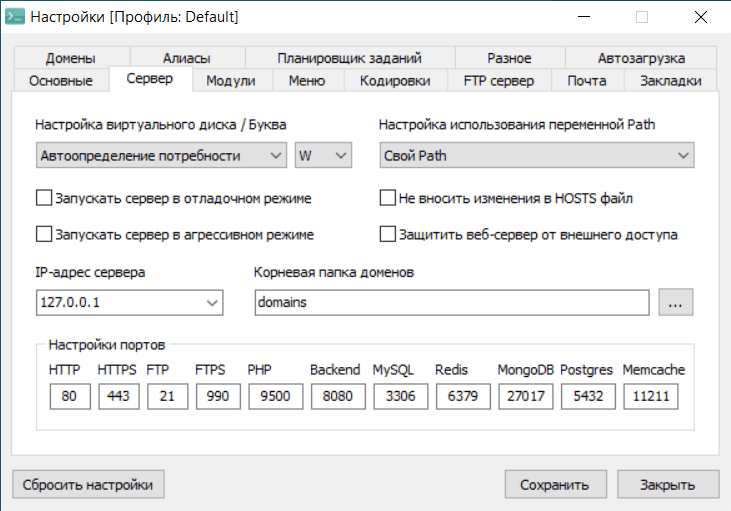Close the settings window with X
Viewport: 731px width, 511px height.
point(701,17)
